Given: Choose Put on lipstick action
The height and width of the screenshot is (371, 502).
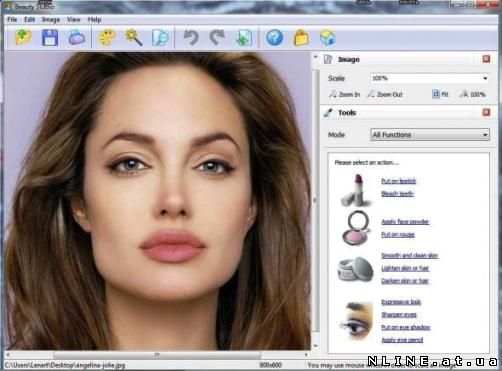Looking at the screenshot, I should pos(399,181).
